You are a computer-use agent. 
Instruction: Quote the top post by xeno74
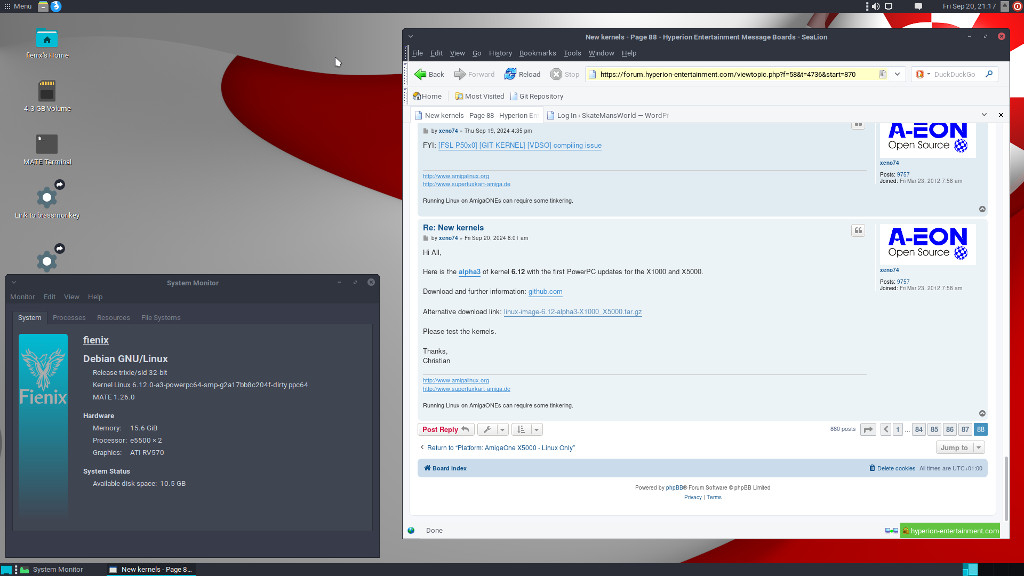click(x=857, y=124)
